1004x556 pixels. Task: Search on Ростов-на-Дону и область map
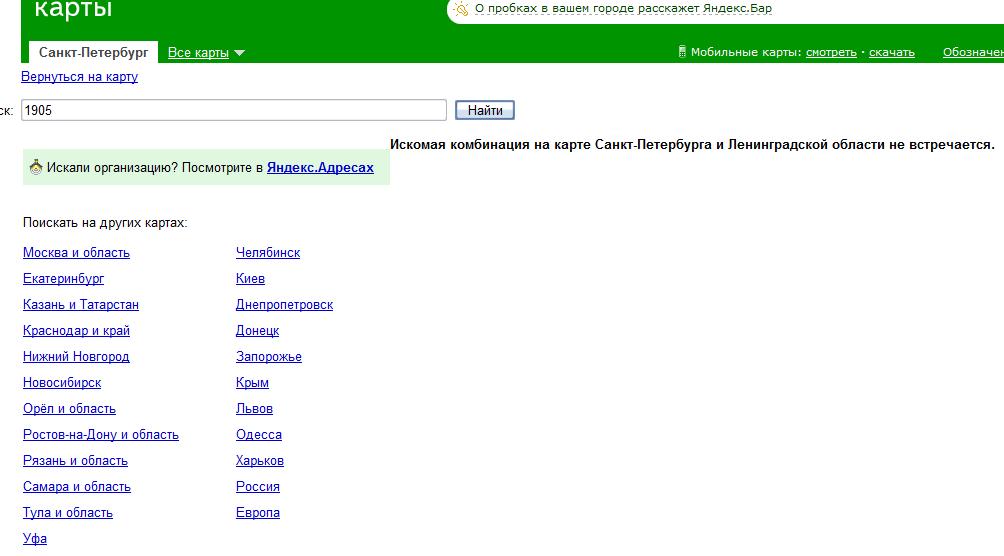(101, 435)
